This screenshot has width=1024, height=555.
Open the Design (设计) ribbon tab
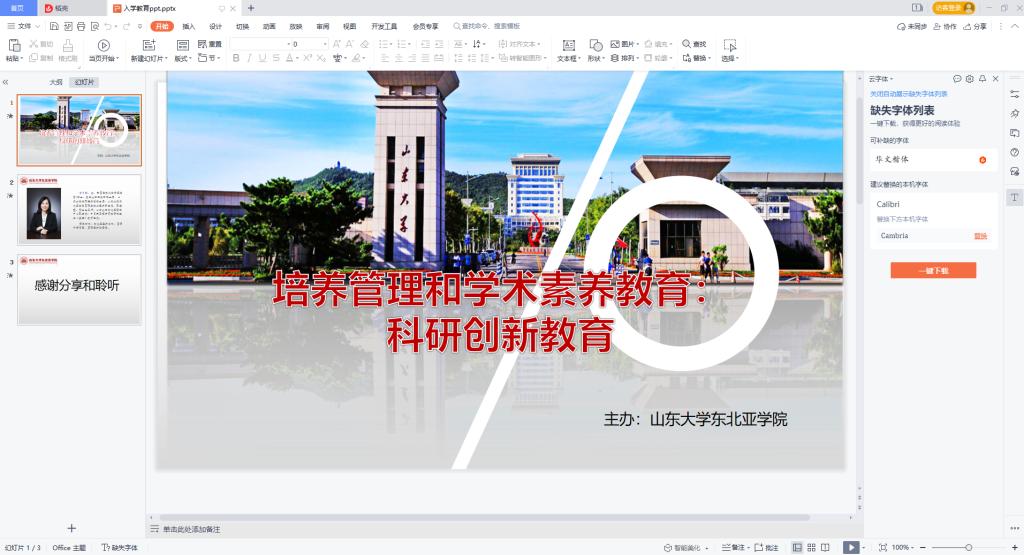(x=216, y=26)
